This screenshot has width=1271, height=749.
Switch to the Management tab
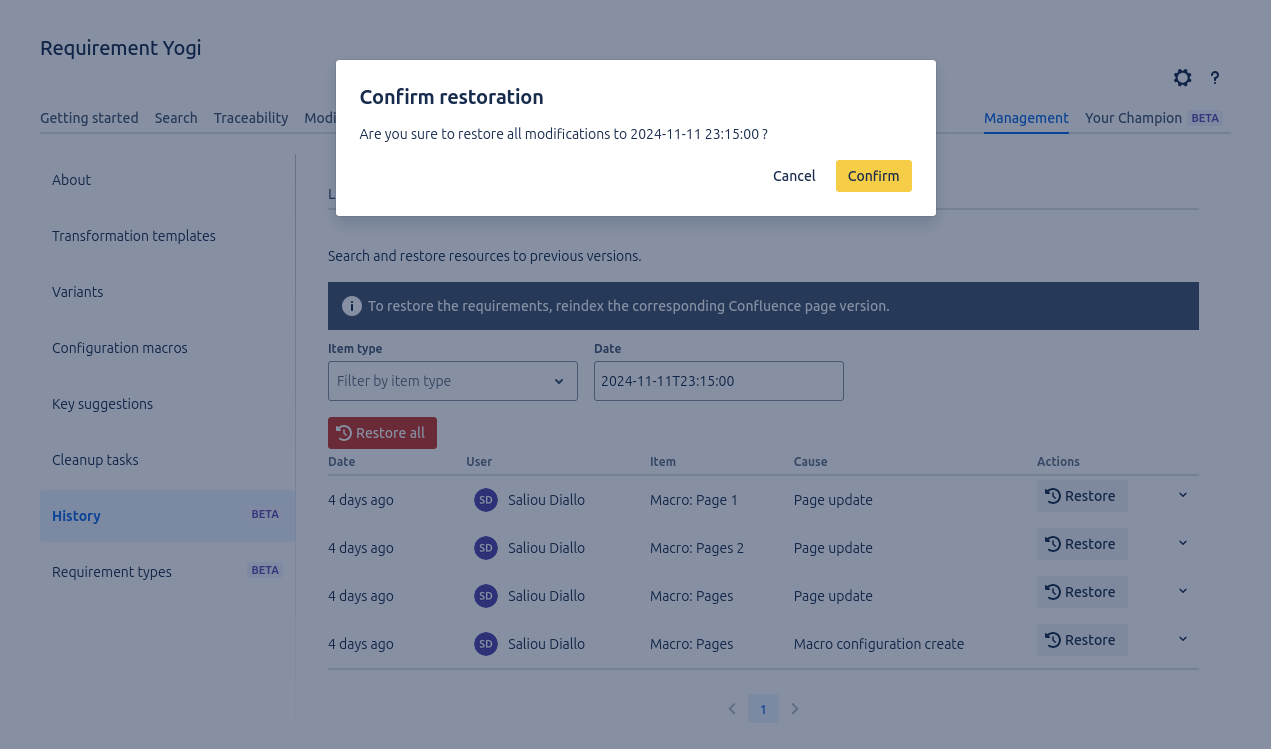tap(1026, 118)
